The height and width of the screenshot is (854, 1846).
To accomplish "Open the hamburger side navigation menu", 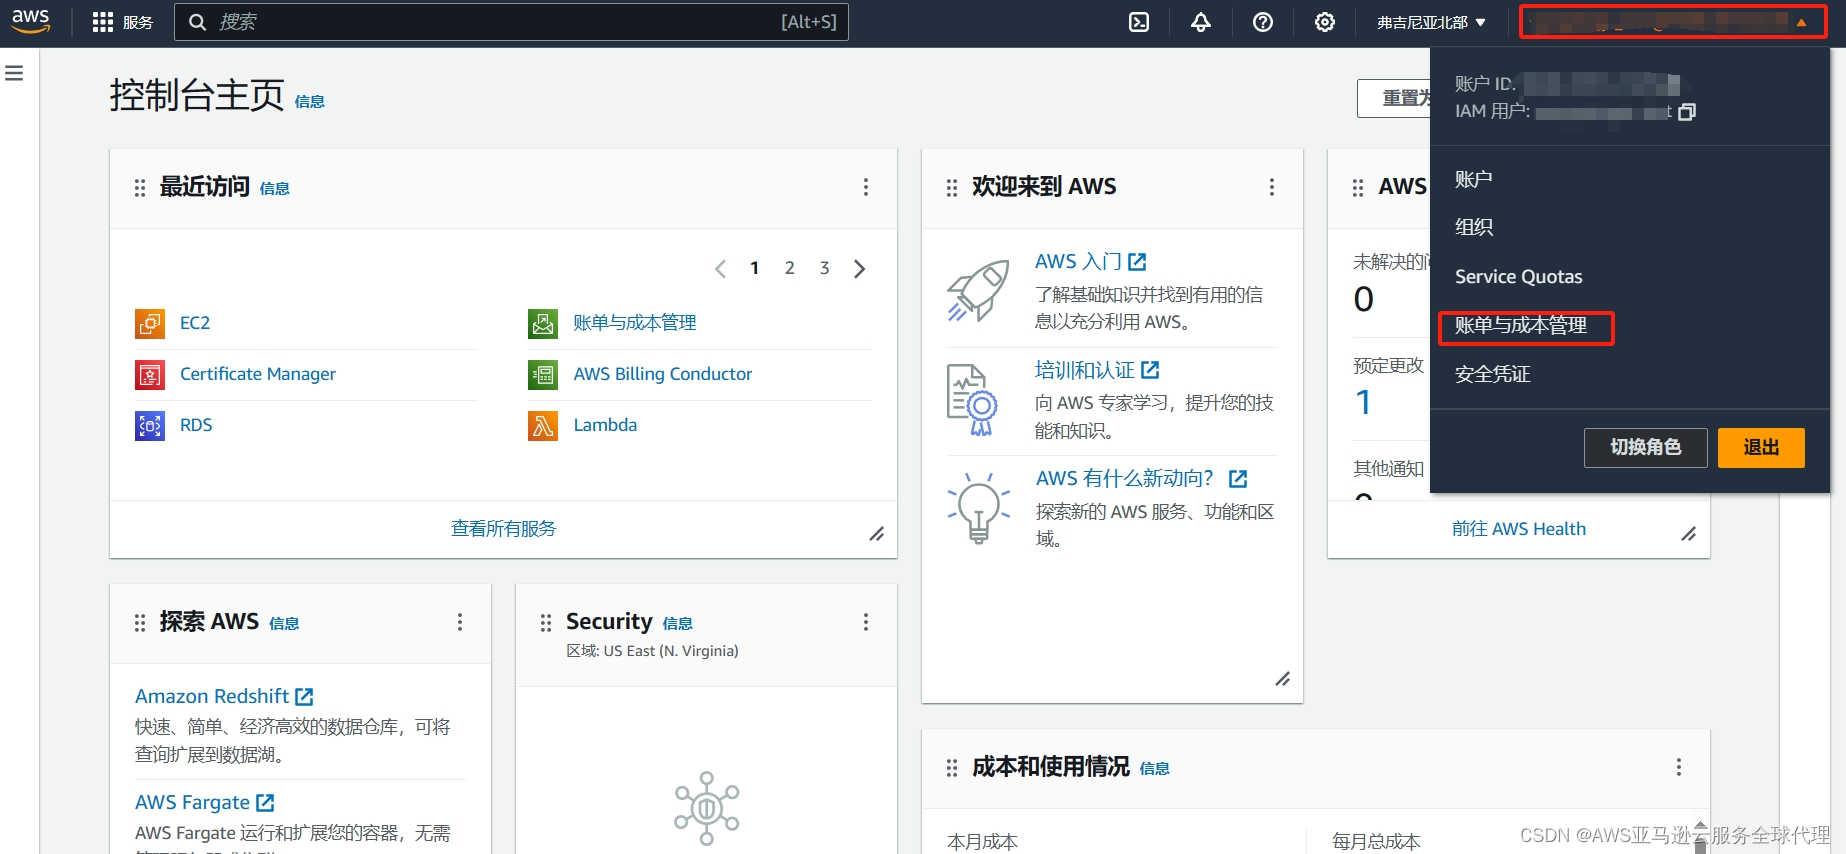I will point(14,73).
